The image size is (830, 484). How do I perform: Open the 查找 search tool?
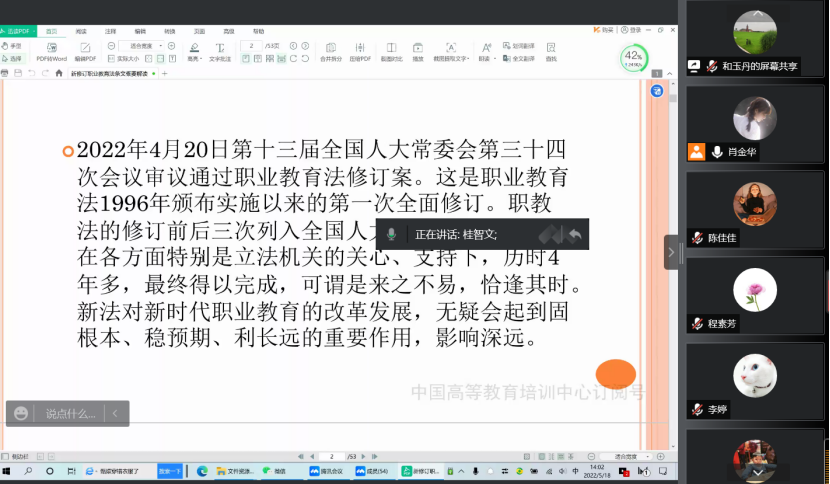pyautogui.click(x=551, y=50)
